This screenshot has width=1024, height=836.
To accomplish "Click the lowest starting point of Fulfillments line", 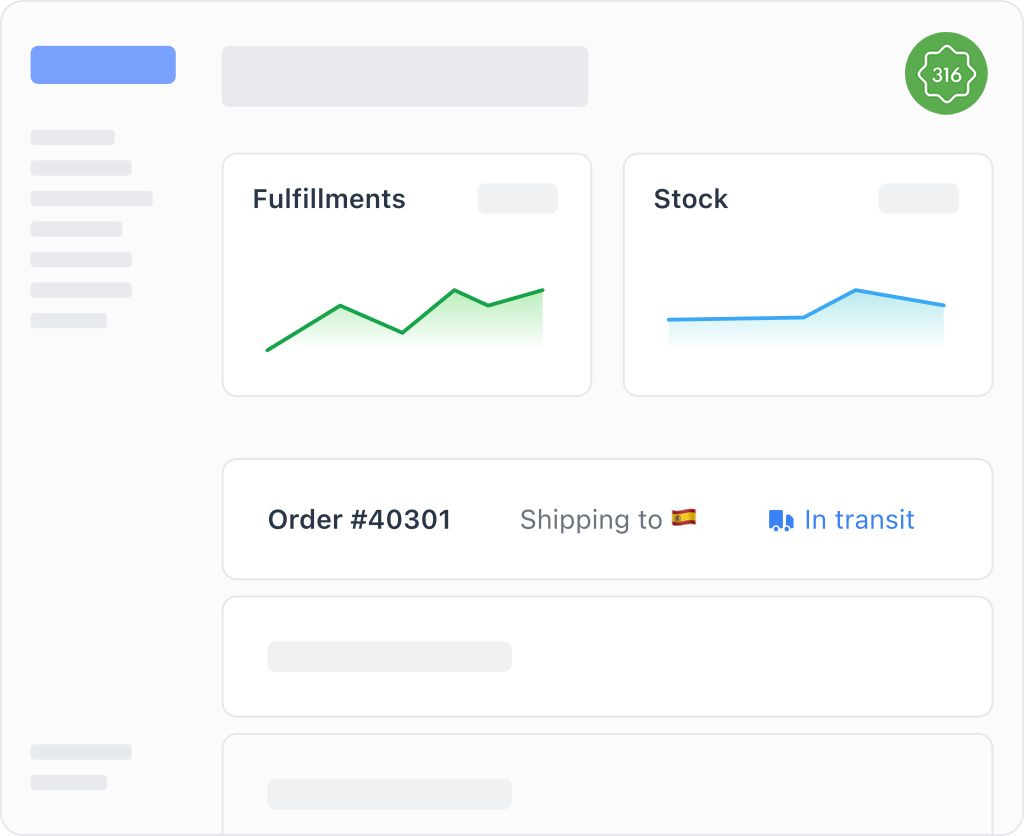I will (x=268, y=350).
